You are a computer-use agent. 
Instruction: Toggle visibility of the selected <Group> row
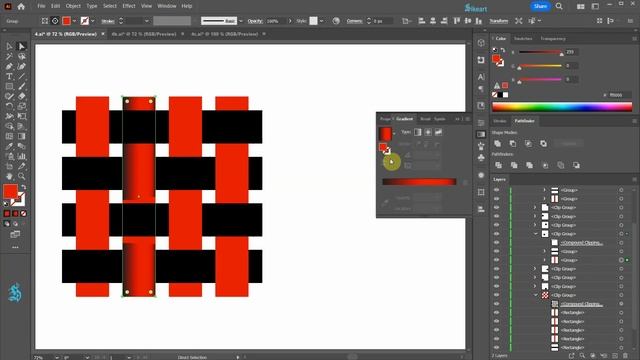pos(496,260)
